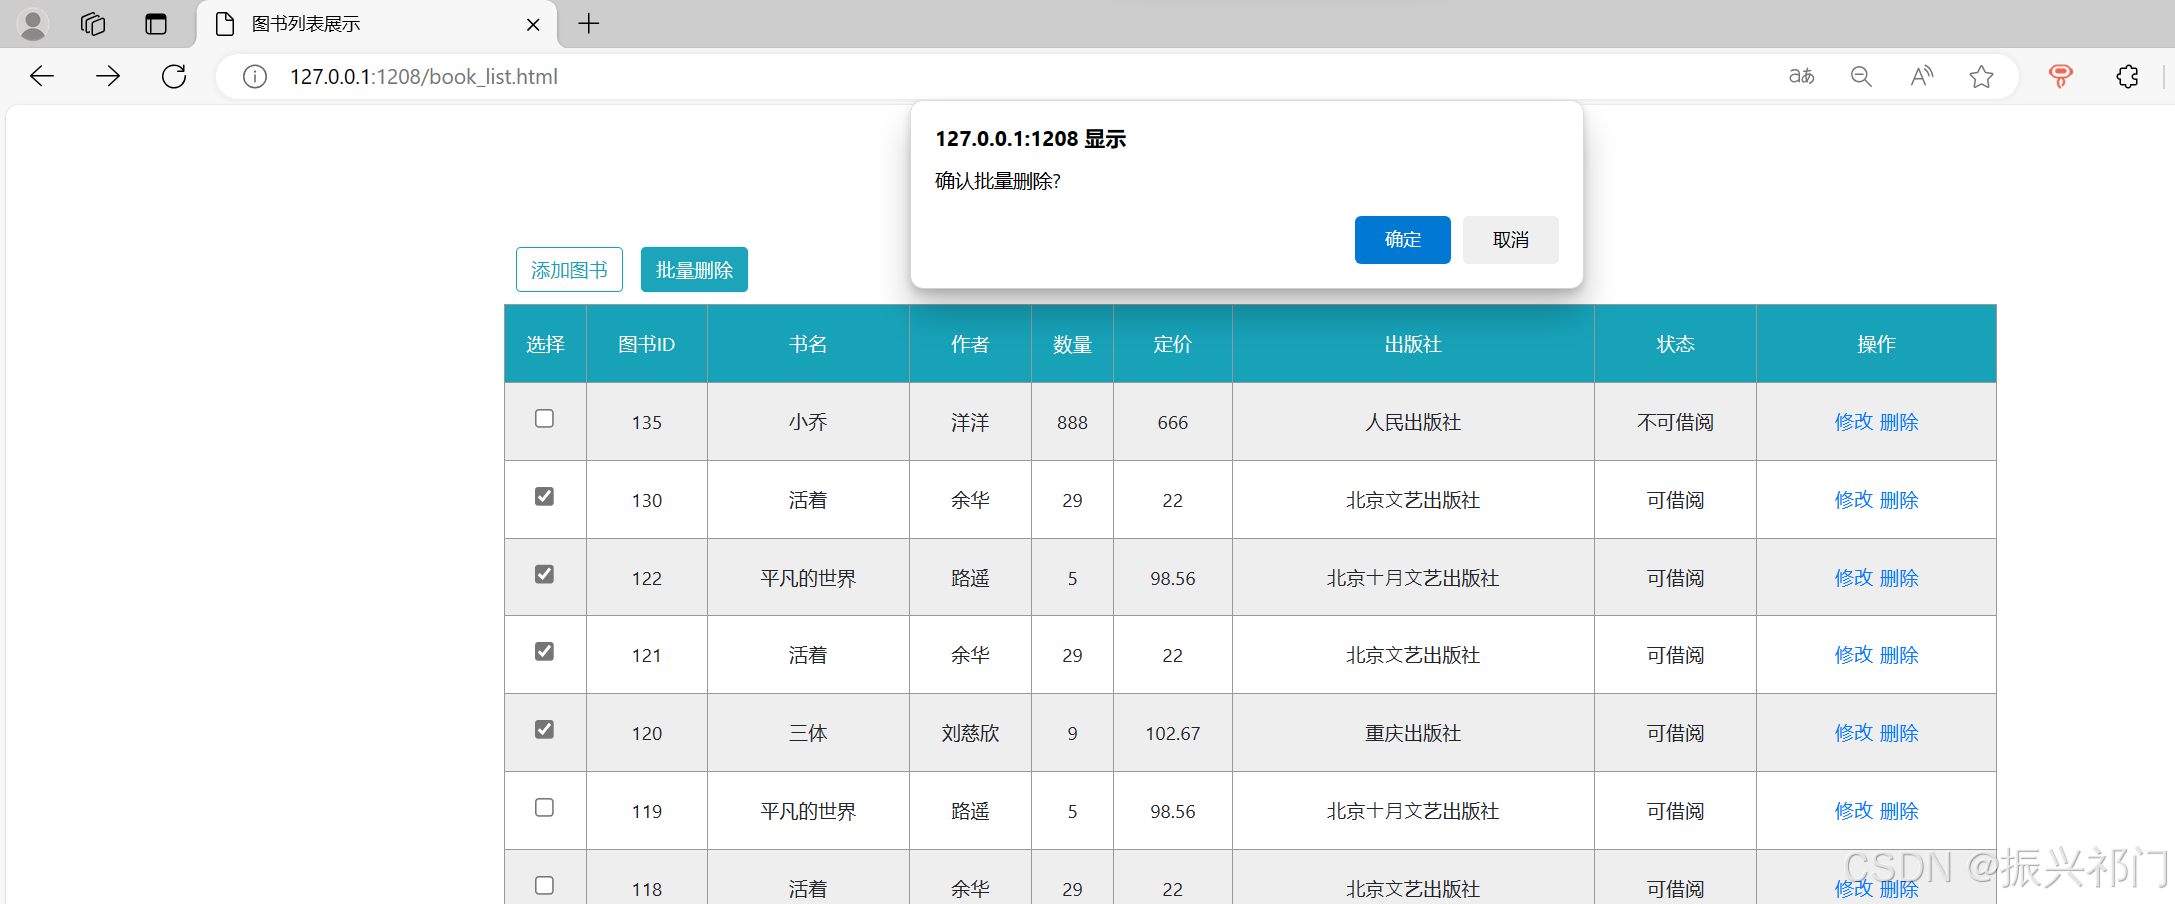Click 修改 link for book 122
The image size is (2175, 904).
[x=1853, y=578]
